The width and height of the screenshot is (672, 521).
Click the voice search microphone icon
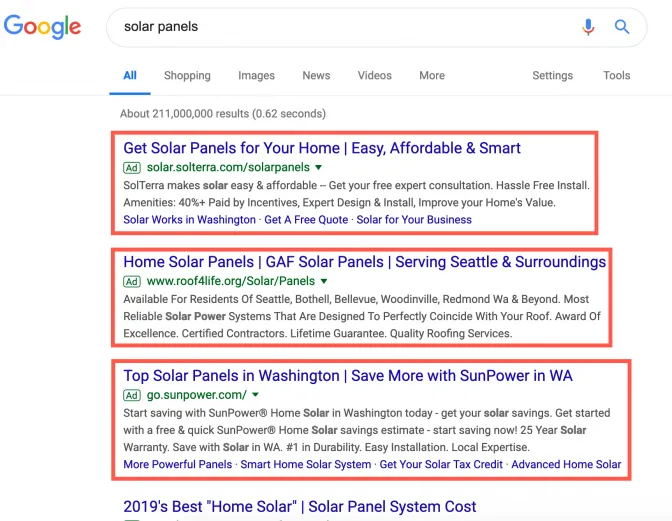tap(588, 27)
